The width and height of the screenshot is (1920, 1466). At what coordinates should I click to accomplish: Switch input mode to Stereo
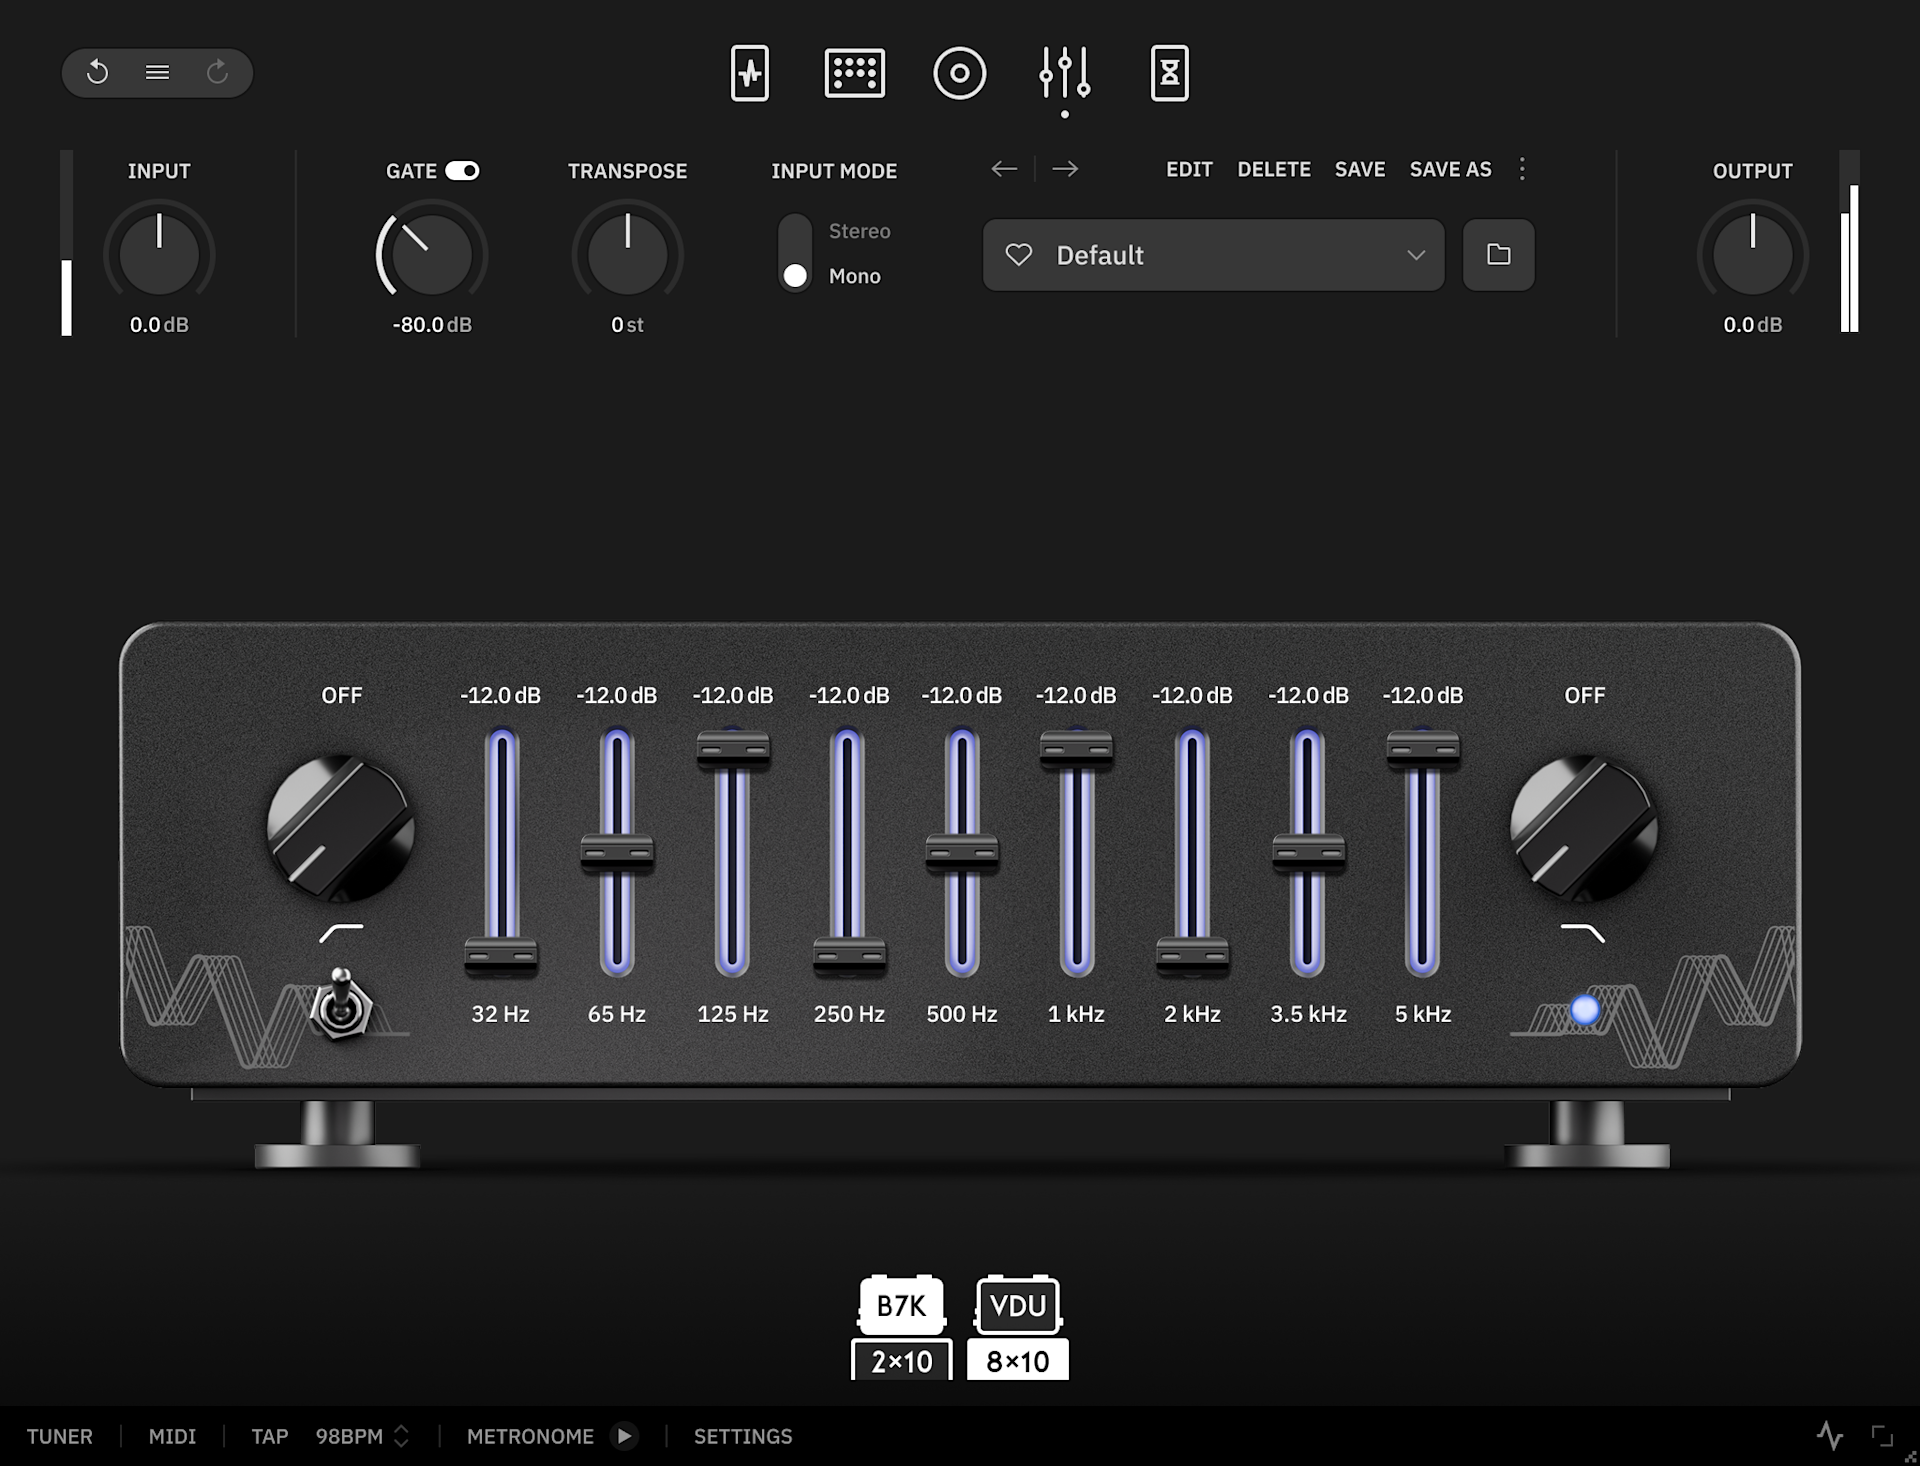[x=858, y=231]
